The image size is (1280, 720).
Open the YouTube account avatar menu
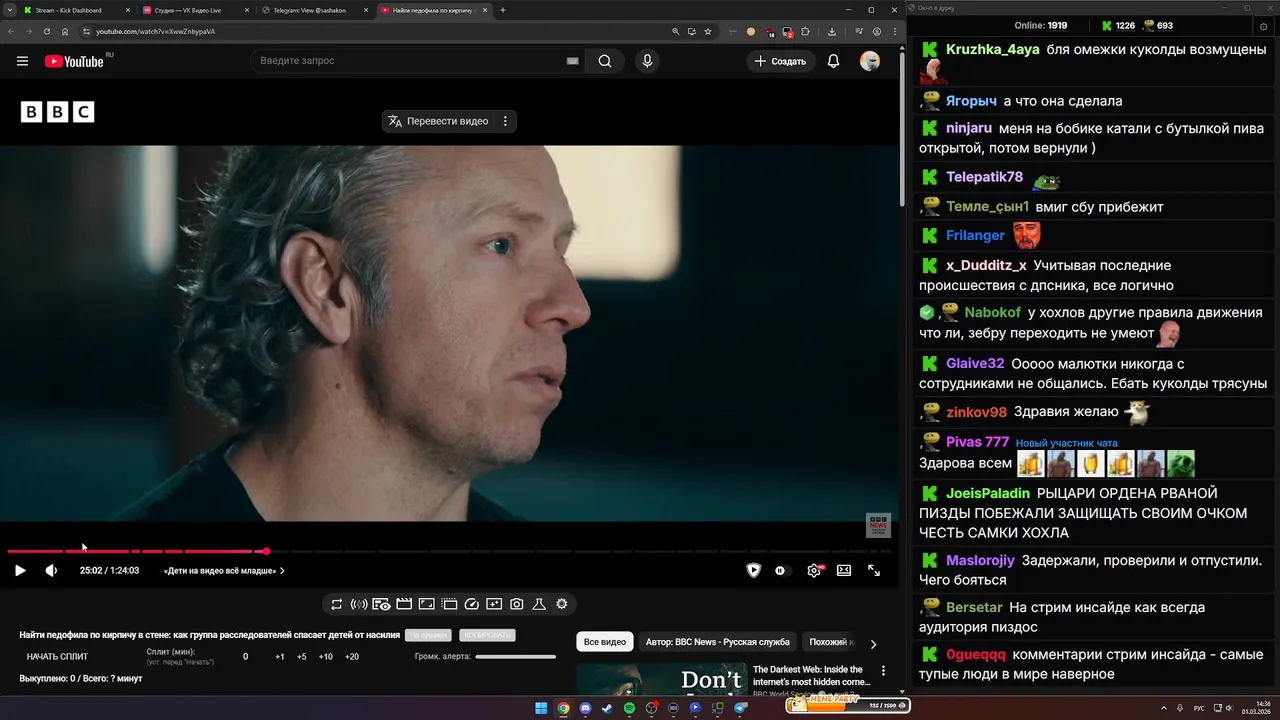click(870, 61)
